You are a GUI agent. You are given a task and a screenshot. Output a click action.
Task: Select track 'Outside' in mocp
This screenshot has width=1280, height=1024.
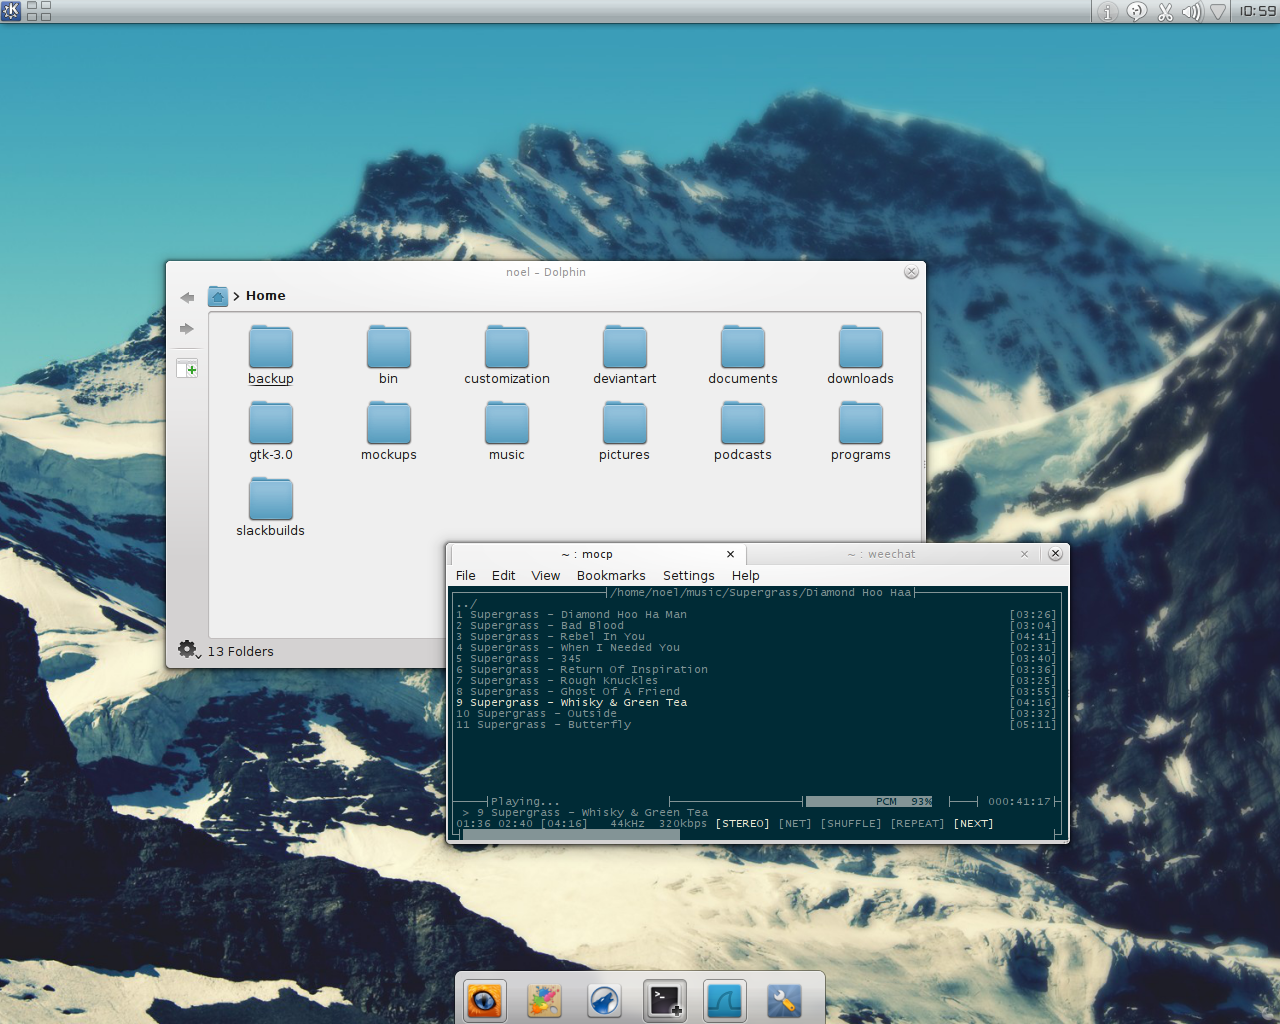(756, 714)
